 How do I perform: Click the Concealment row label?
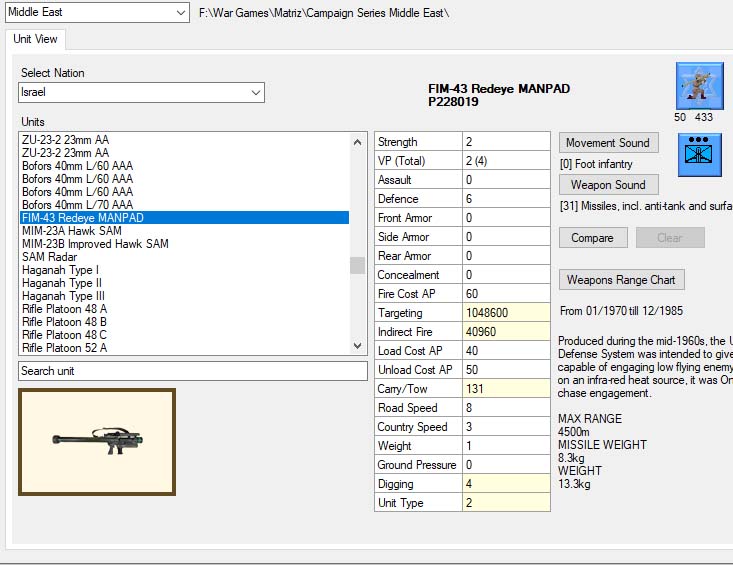click(418, 275)
